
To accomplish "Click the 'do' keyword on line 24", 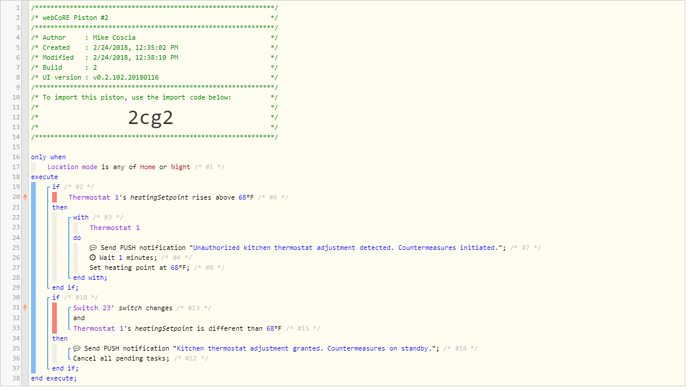I will (x=77, y=238).
